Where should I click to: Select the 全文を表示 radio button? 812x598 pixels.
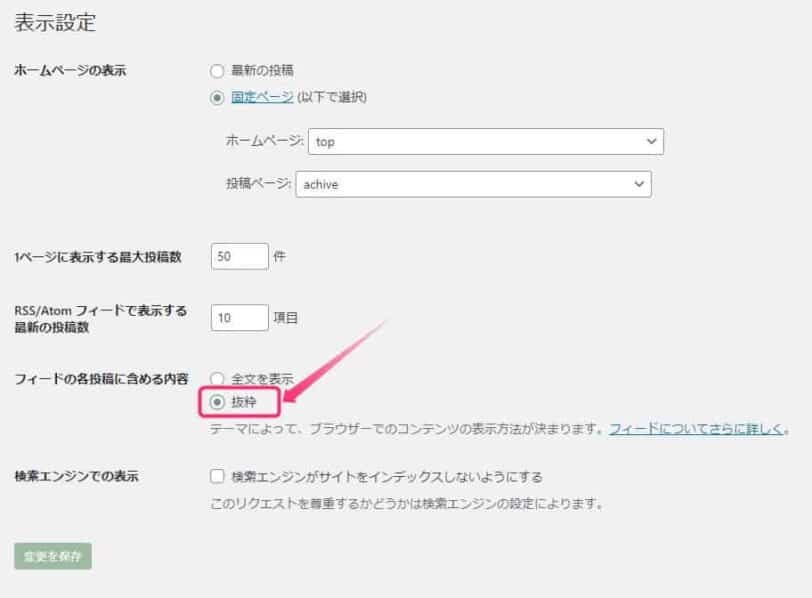217,378
